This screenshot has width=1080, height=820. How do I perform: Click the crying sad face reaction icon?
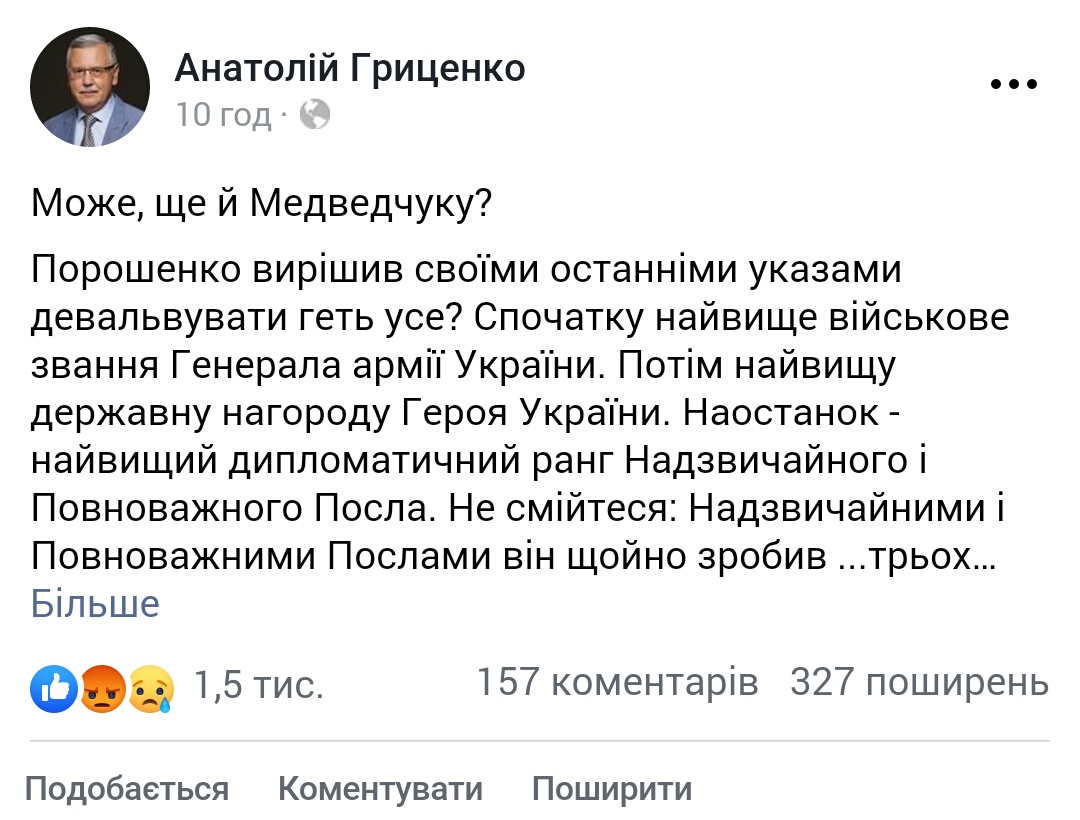click(x=152, y=688)
